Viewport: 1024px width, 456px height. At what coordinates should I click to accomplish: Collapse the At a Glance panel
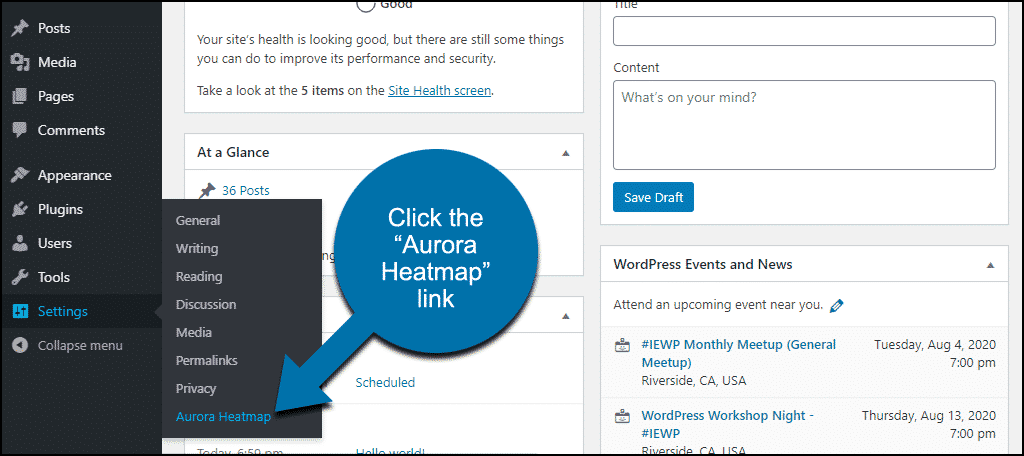tap(566, 153)
